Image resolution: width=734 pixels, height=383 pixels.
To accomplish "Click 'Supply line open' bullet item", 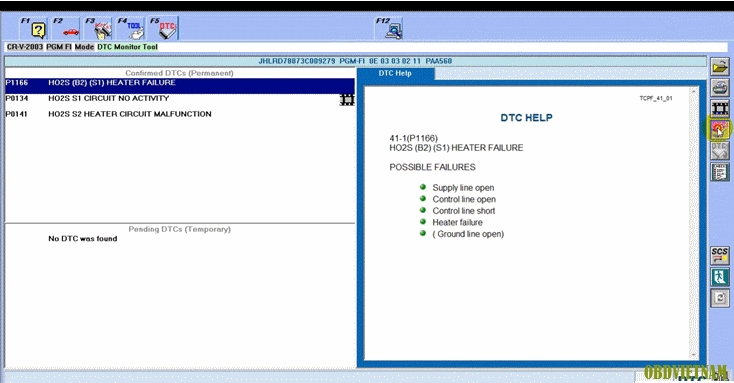I will point(463,188).
